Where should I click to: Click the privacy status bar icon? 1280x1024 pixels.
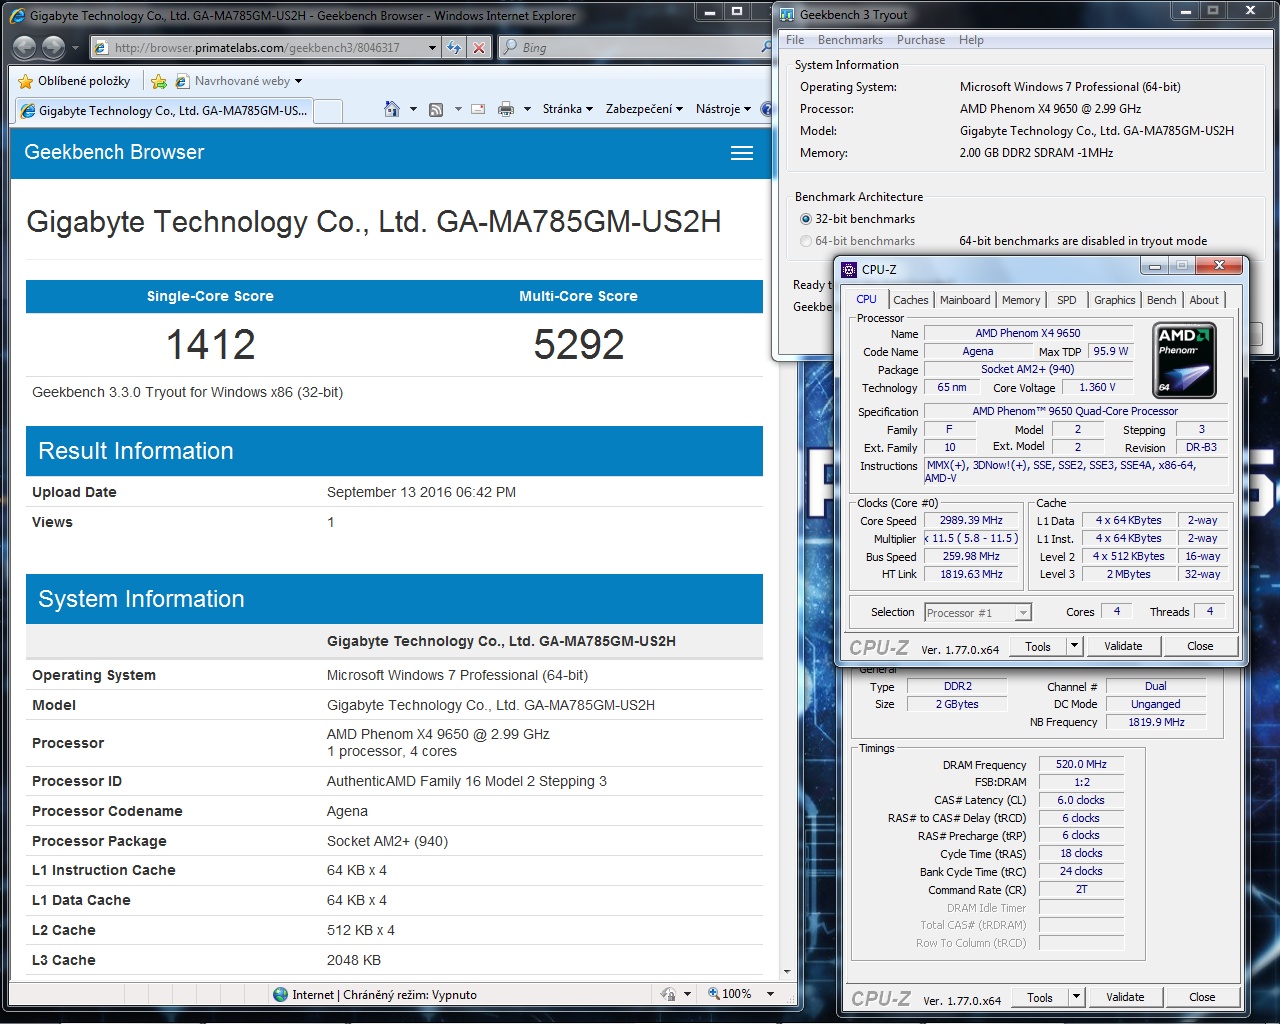[668, 994]
